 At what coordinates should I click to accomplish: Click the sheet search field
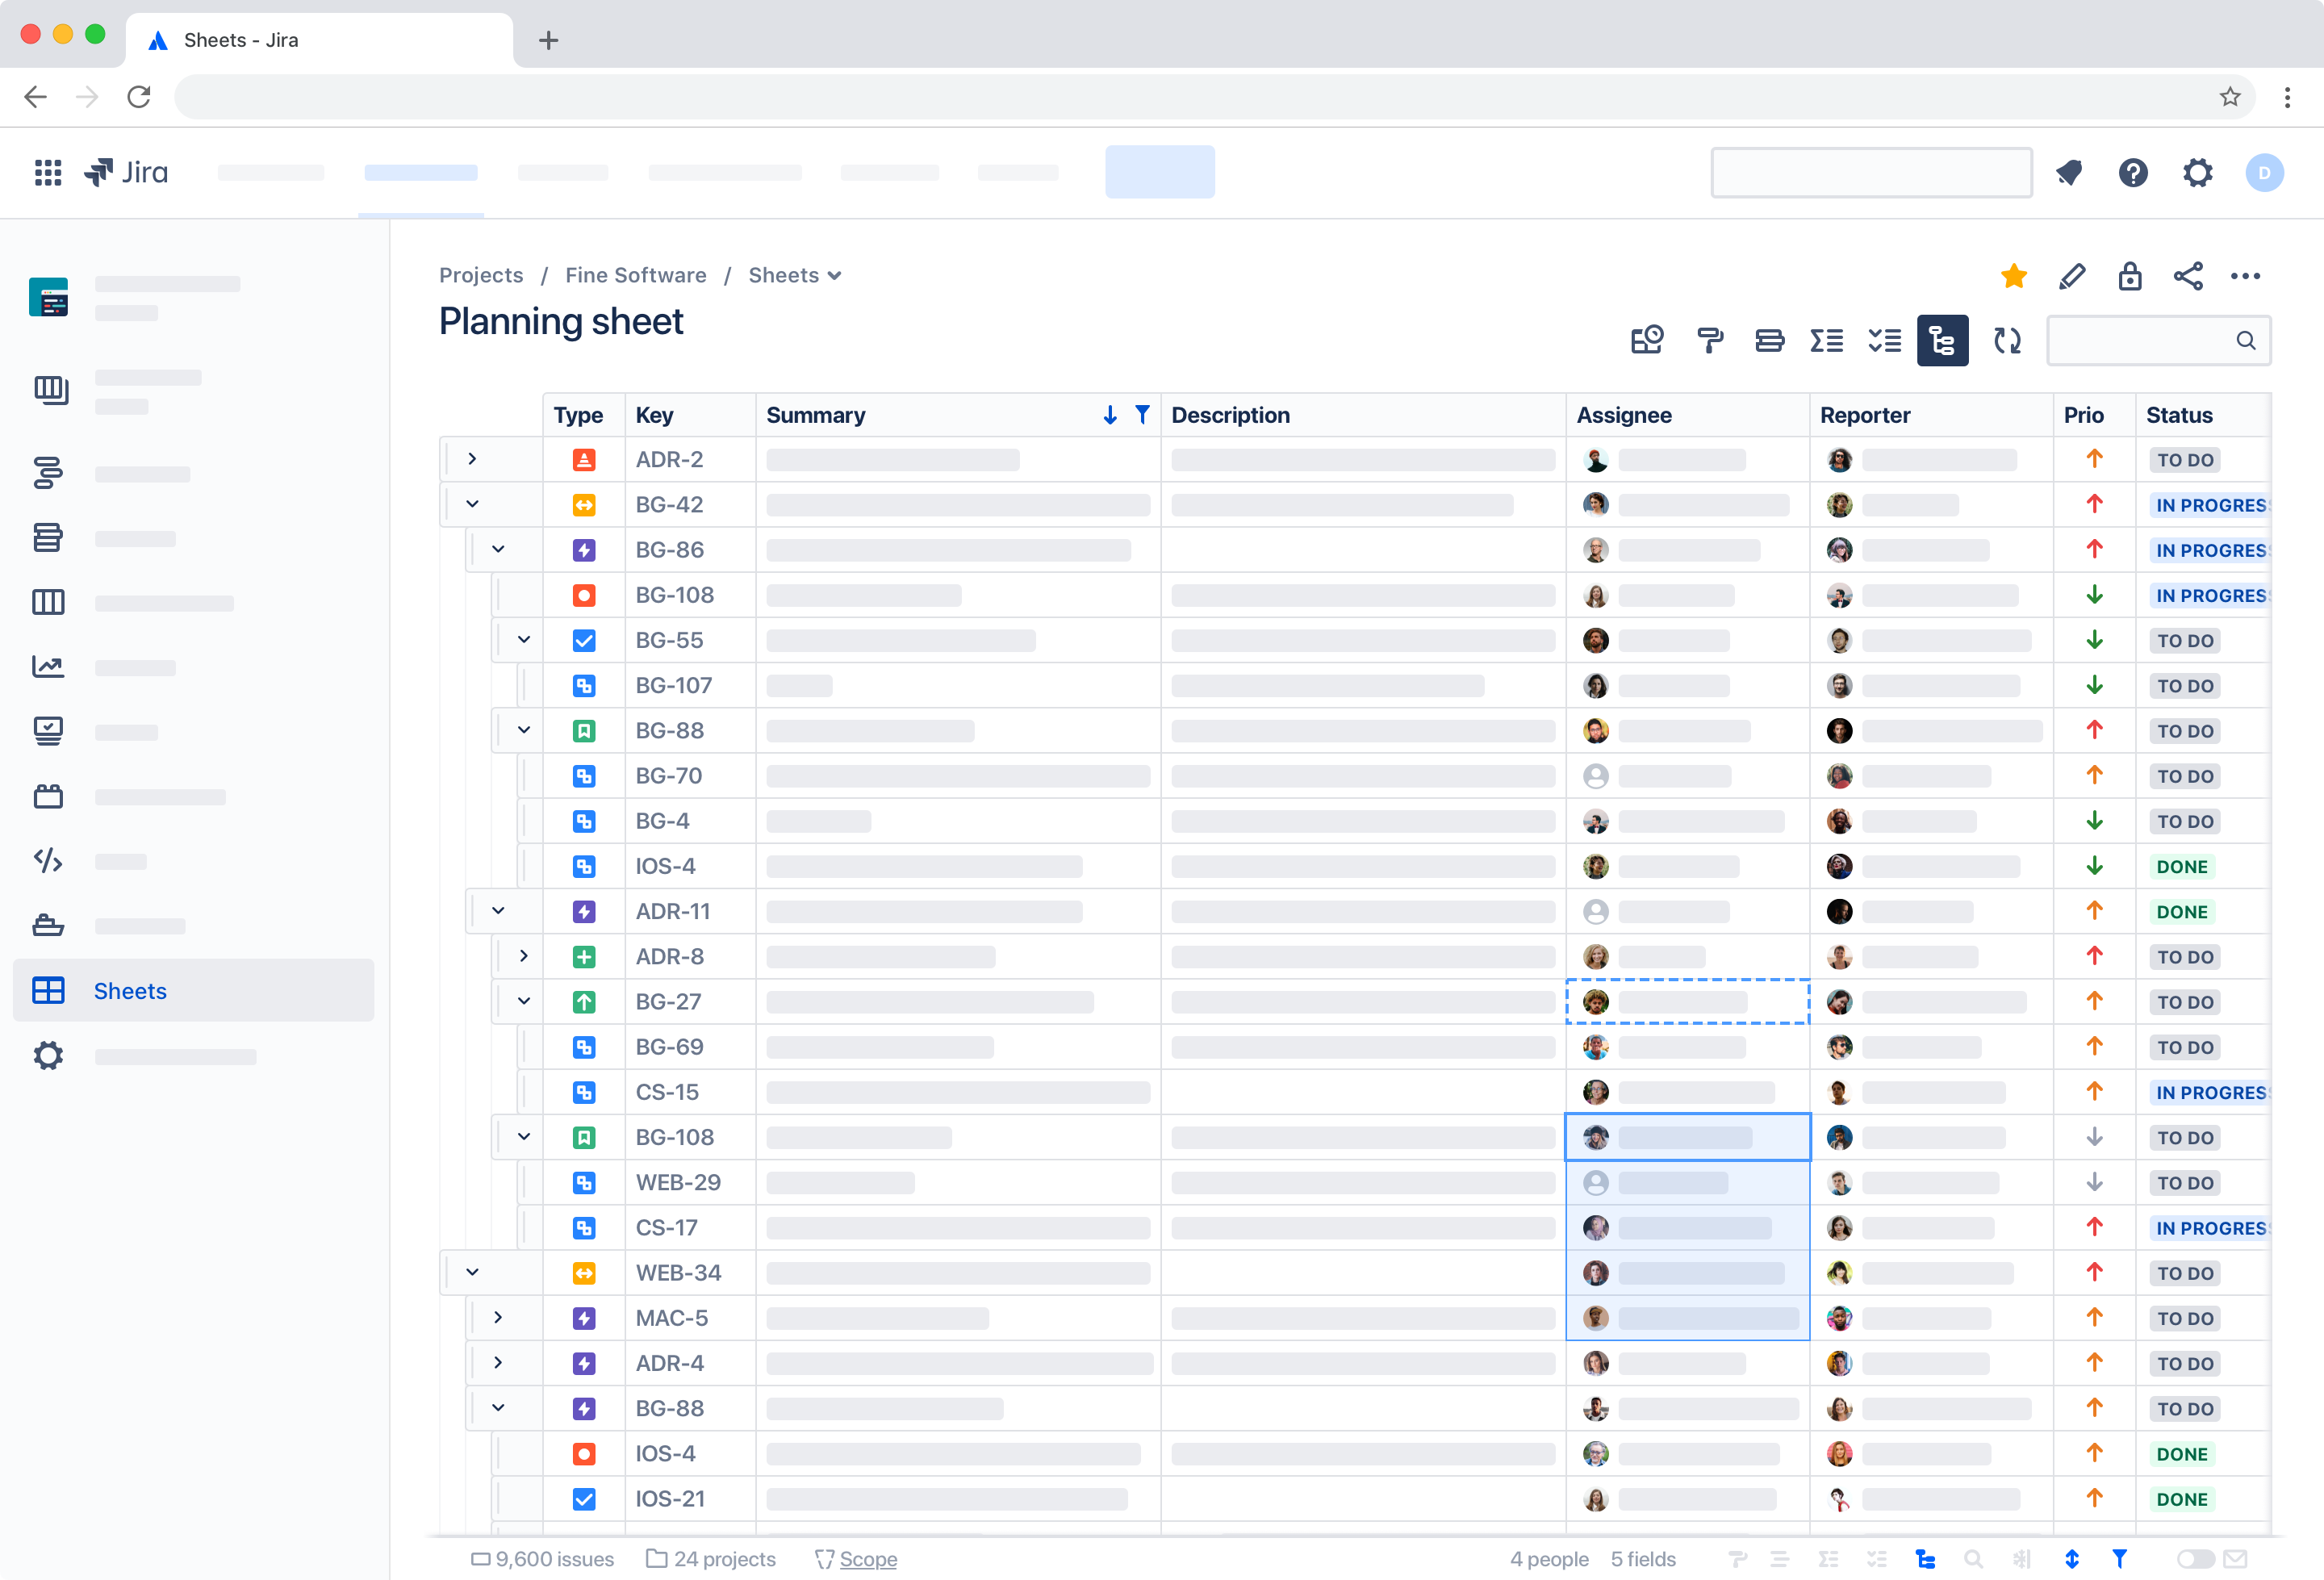[x=2158, y=341]
